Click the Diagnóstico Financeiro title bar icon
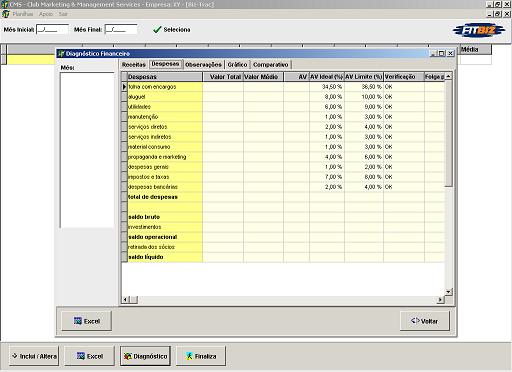Image resolution: width=512 pixels, height=372 pixels. point(61,53)
